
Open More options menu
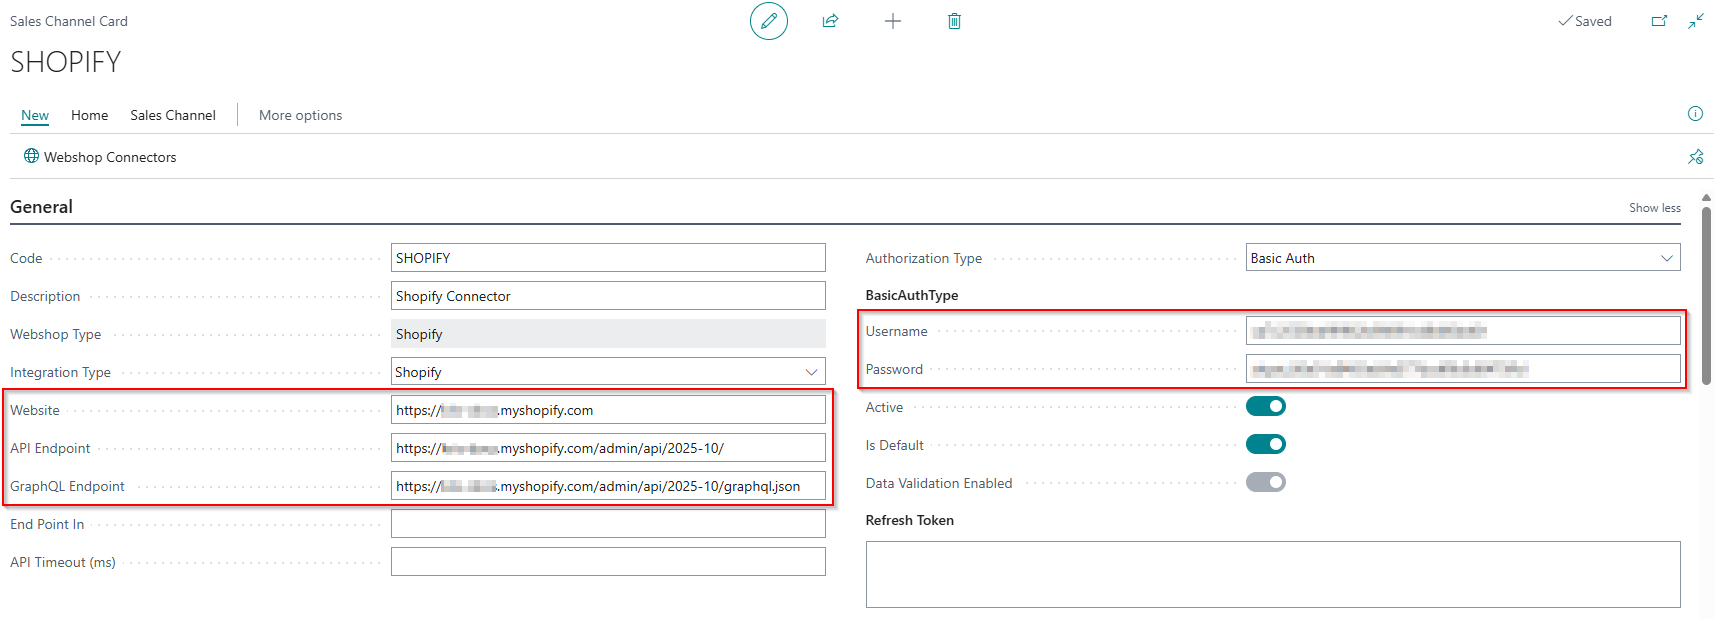coord(300,115)
